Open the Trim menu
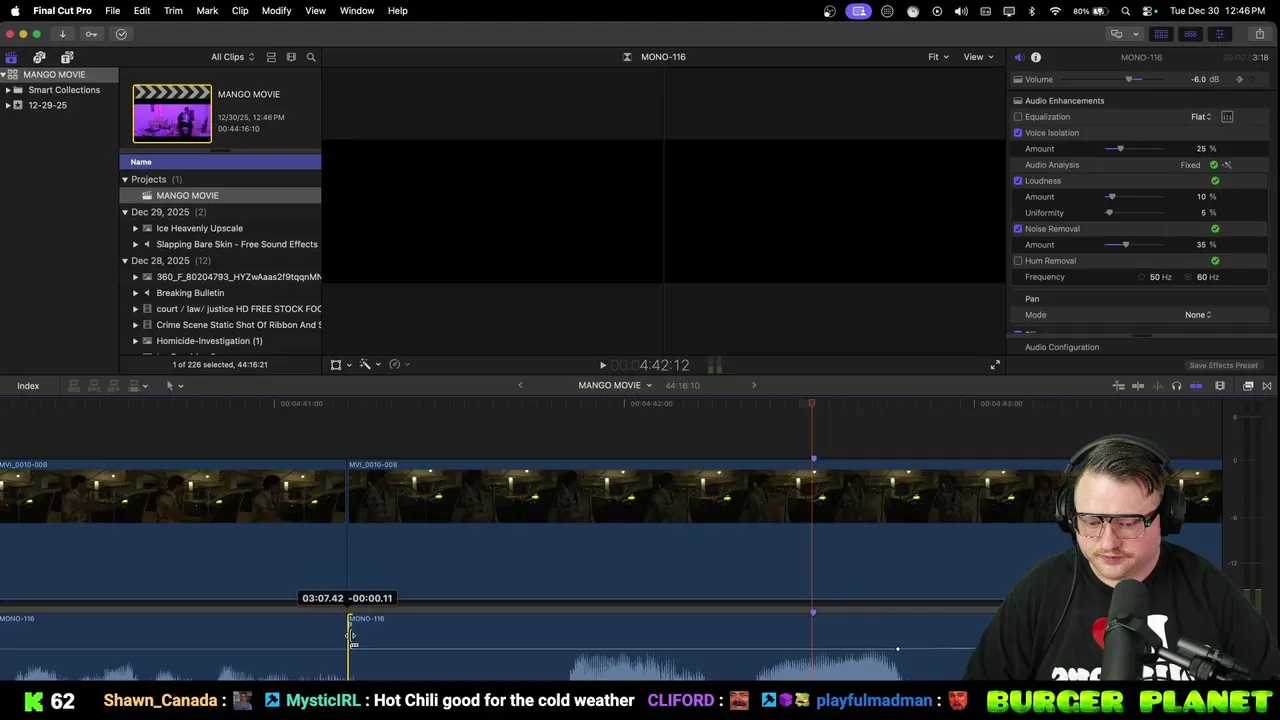1280x720 pixels. (x=173, y=11)
